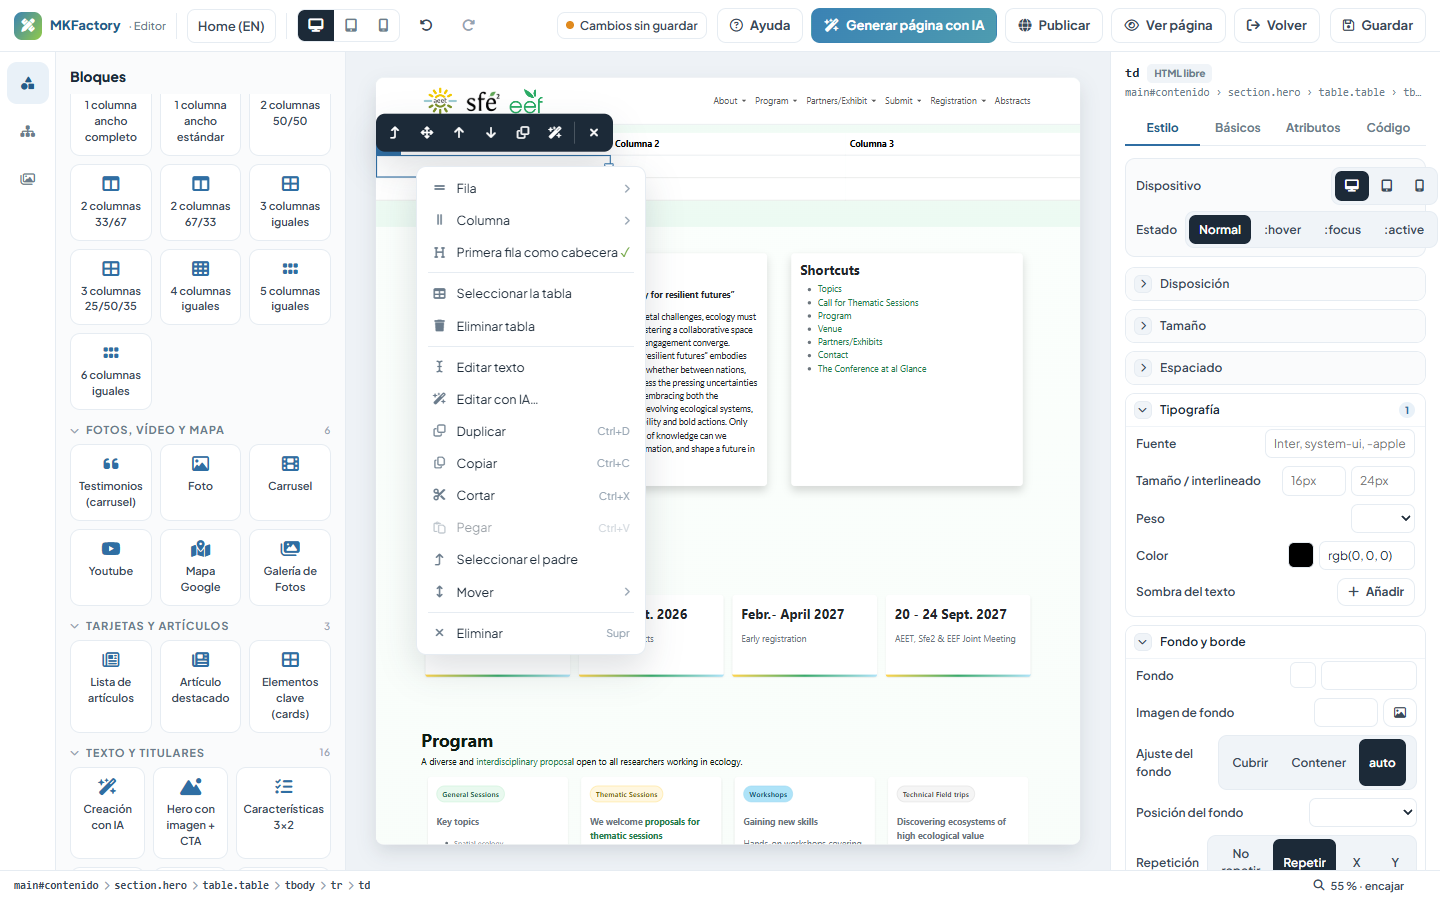Set state to :hover

pos(1283,230)
